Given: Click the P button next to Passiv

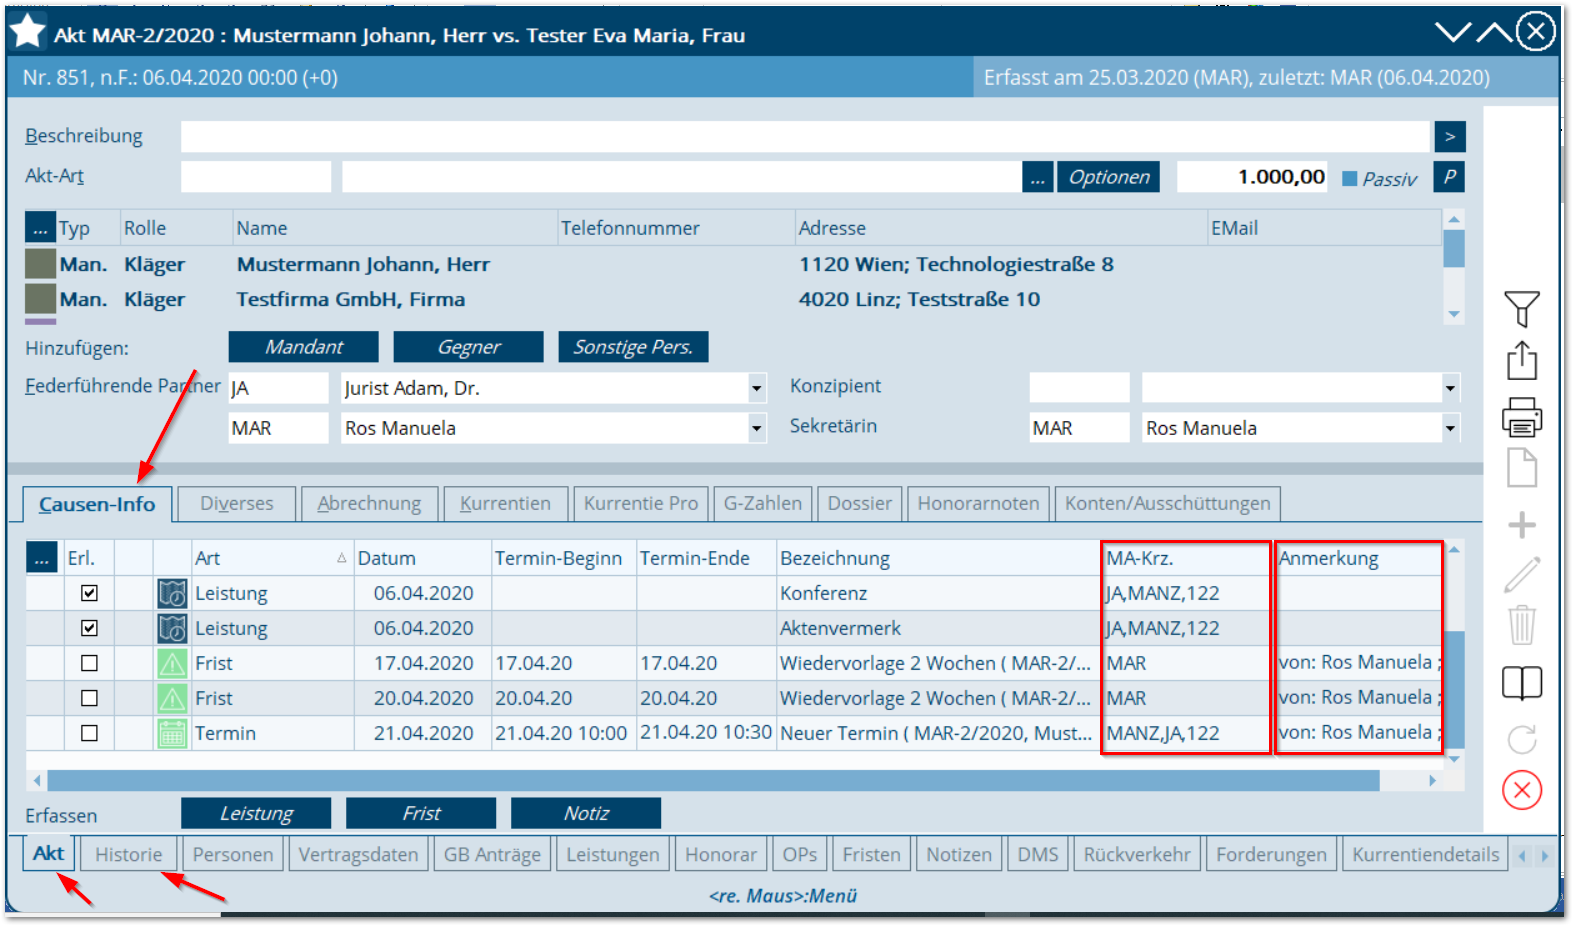Looking at the screenshot, I should coord(1449,177).
